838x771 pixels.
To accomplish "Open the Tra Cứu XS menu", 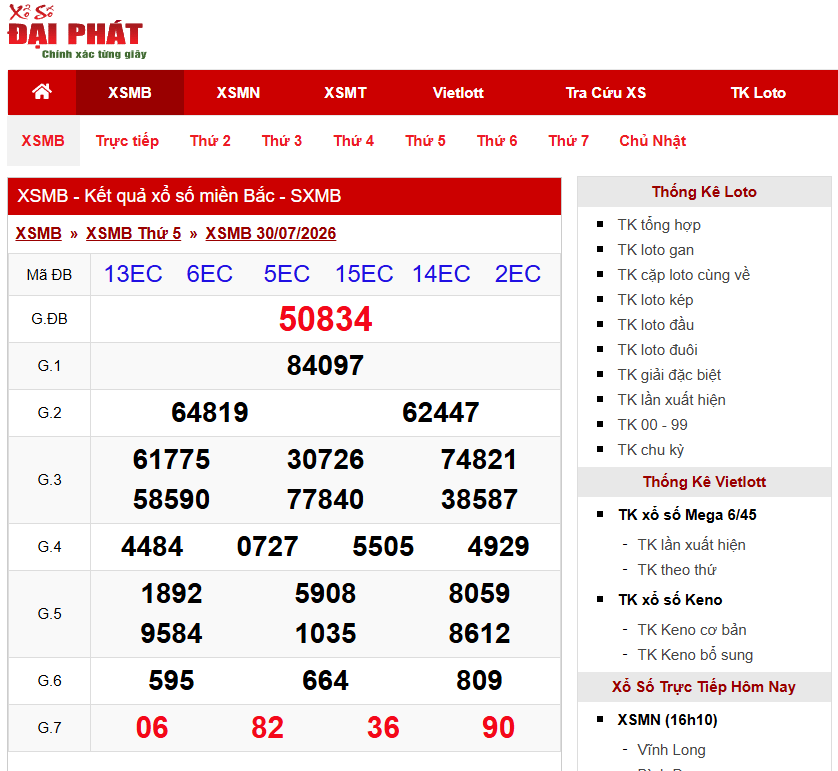I will pos(606,92).
